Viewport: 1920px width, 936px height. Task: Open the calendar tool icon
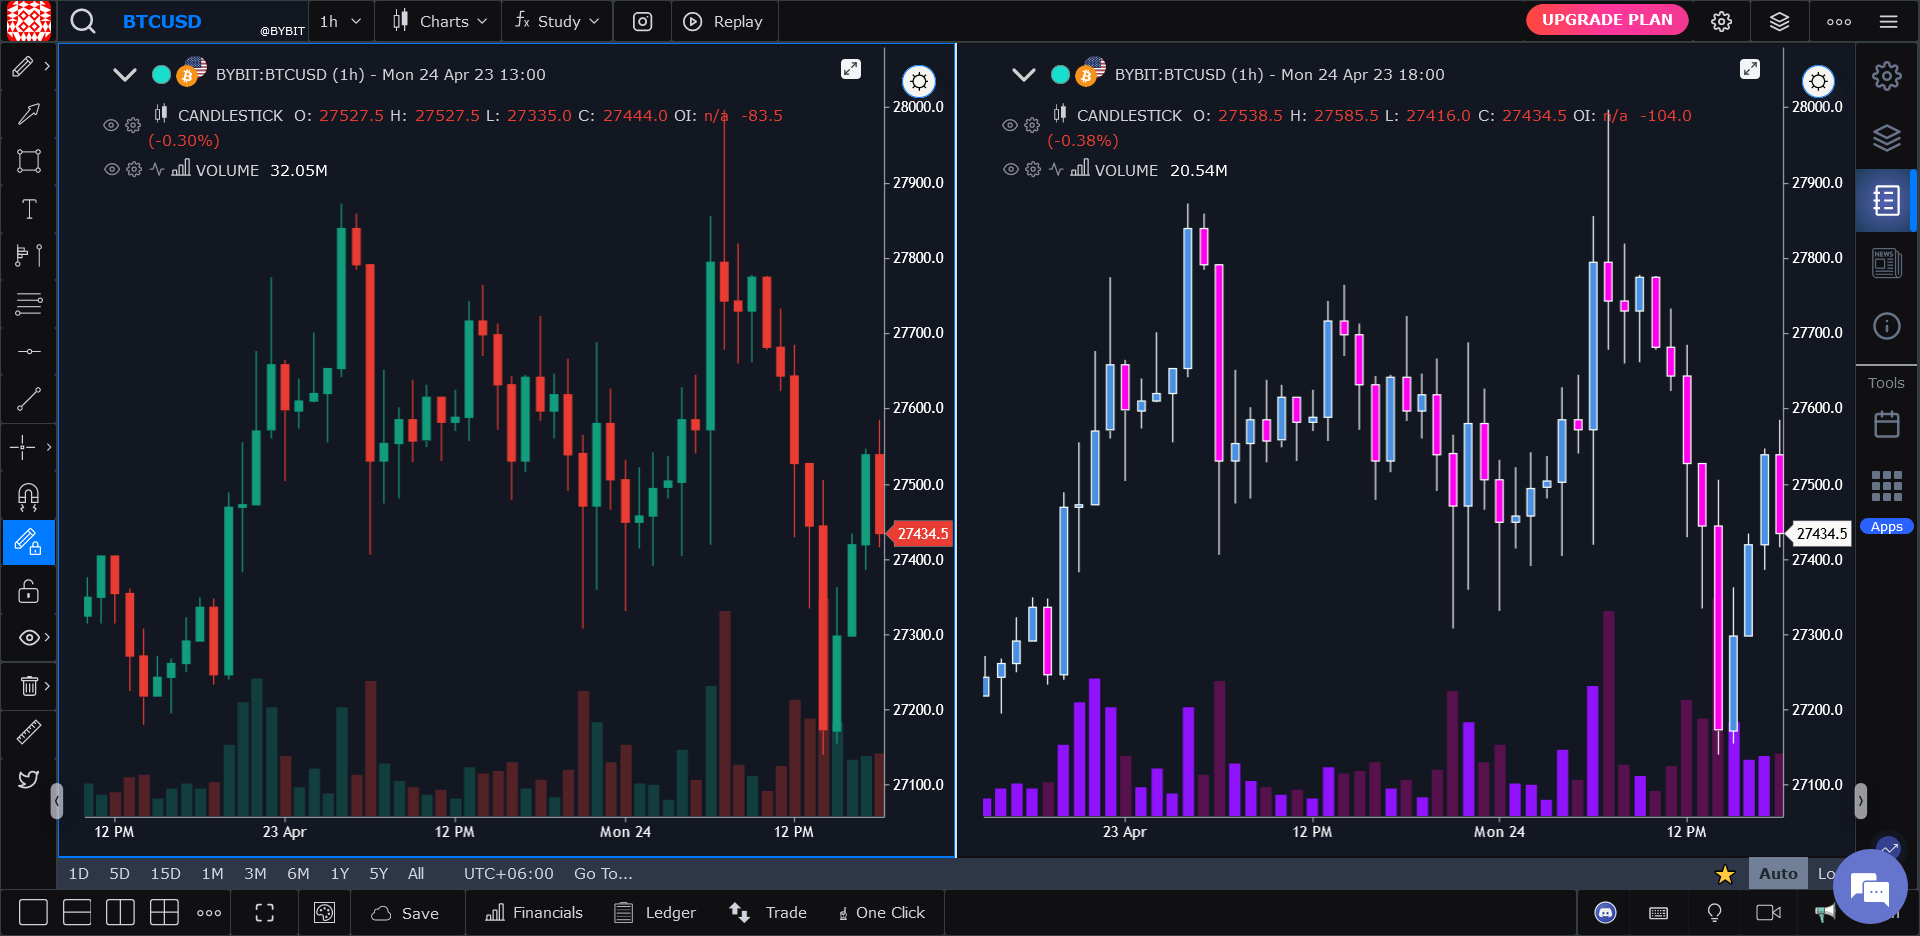[1886, 425]
